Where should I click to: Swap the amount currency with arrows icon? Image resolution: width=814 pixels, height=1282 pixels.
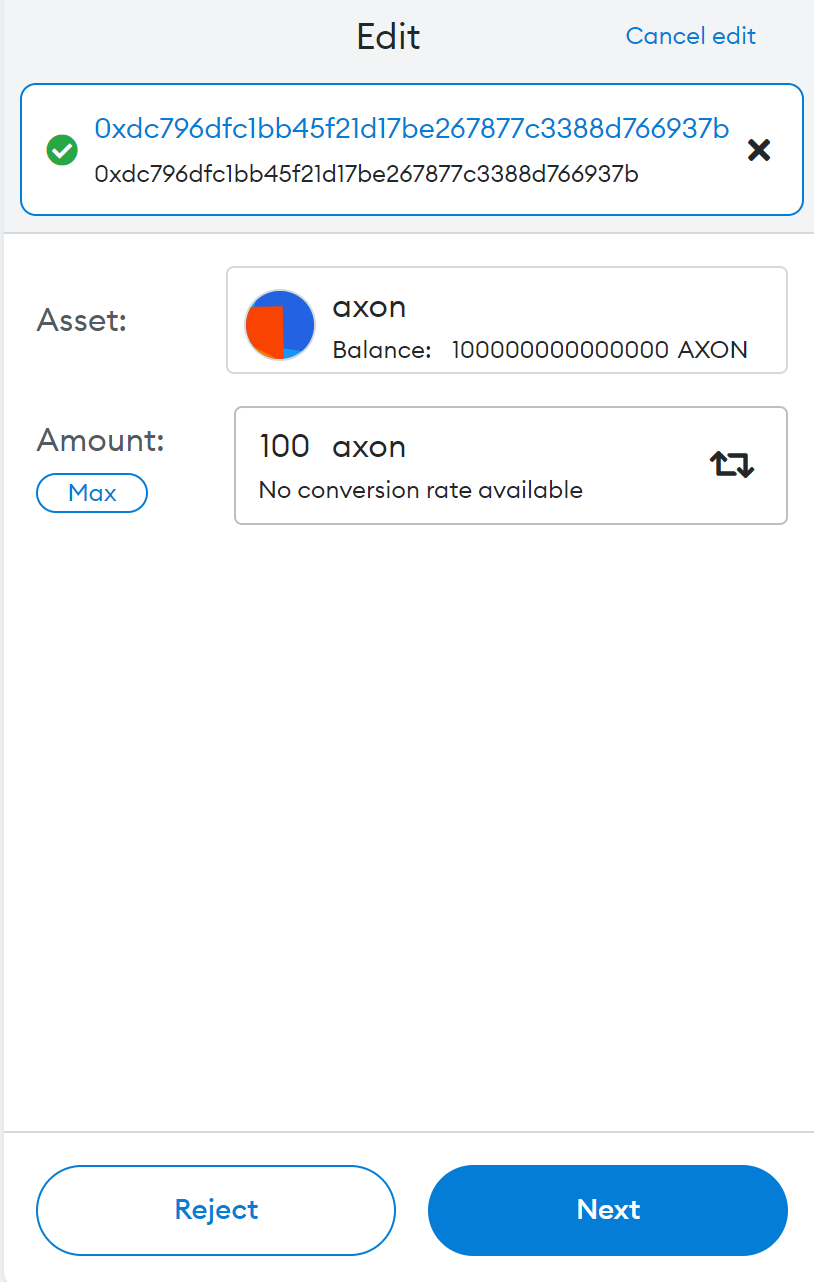[x=732, y=464]
